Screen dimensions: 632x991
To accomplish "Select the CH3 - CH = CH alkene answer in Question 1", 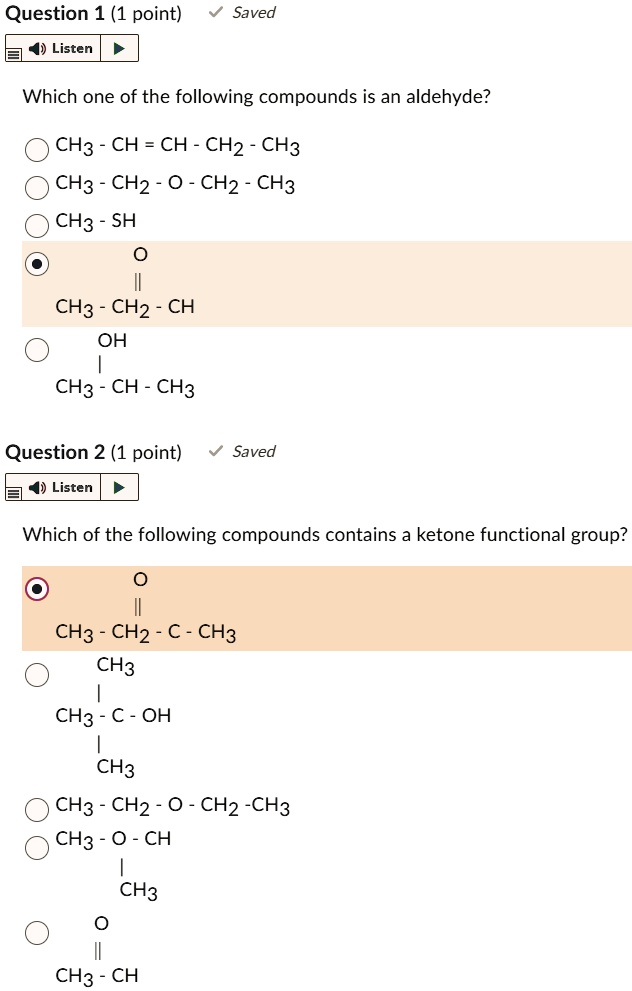I will [x=37, y=149].
